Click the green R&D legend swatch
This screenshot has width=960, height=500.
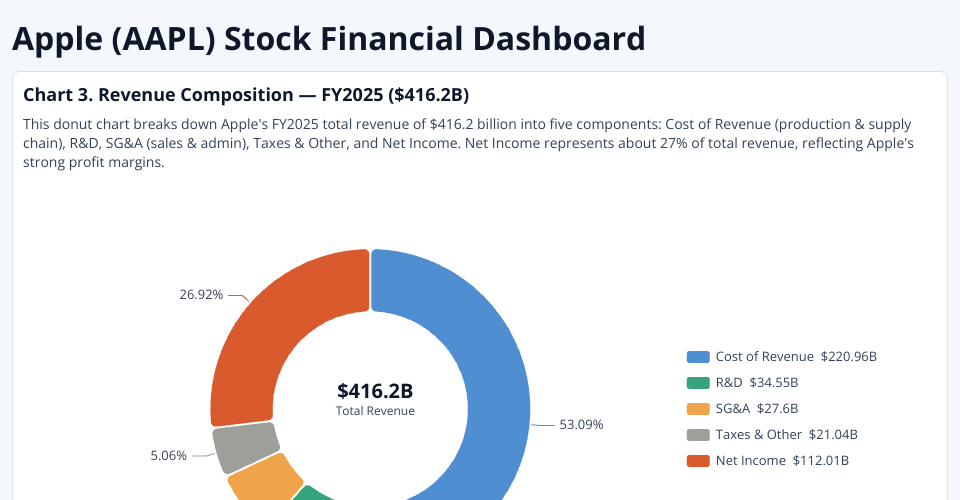(x=698, y=383)
